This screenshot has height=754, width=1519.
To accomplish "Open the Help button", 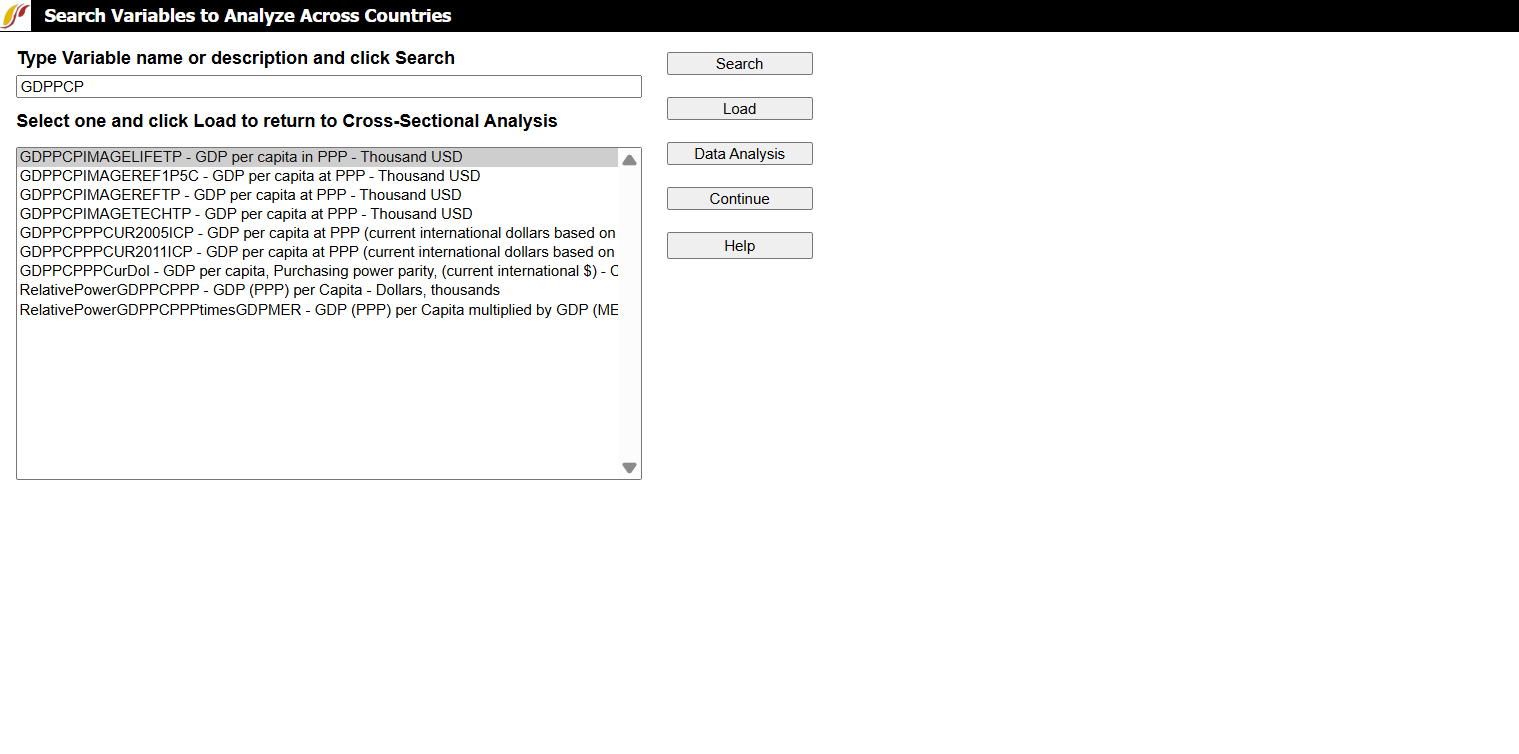I will coord(739,246).
